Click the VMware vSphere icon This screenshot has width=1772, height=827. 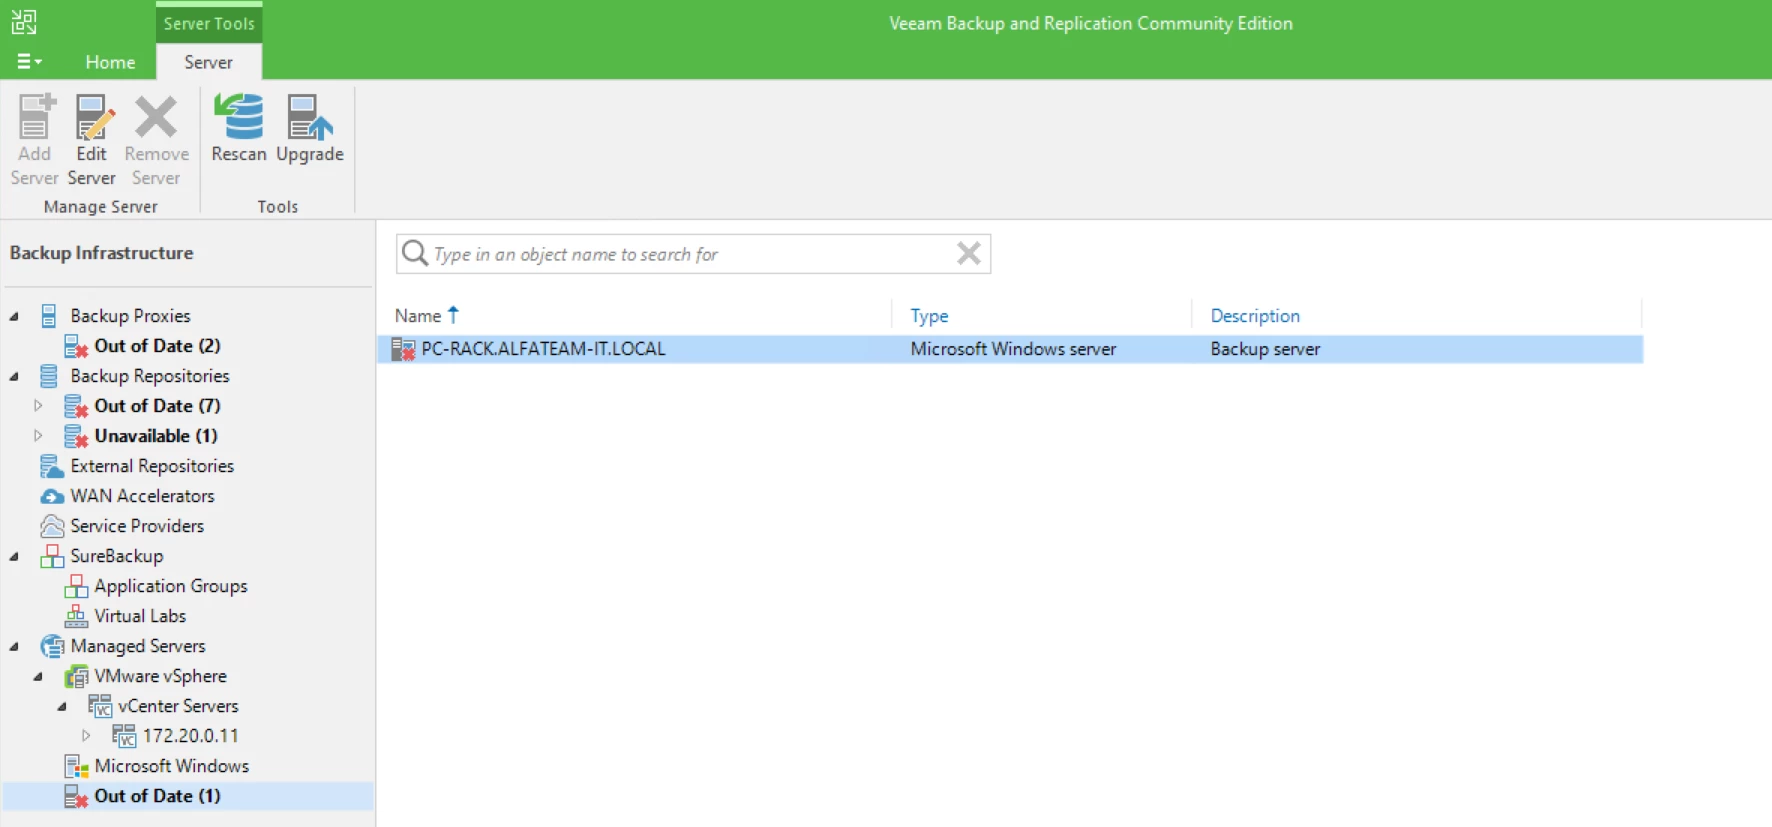coord(76,676)
